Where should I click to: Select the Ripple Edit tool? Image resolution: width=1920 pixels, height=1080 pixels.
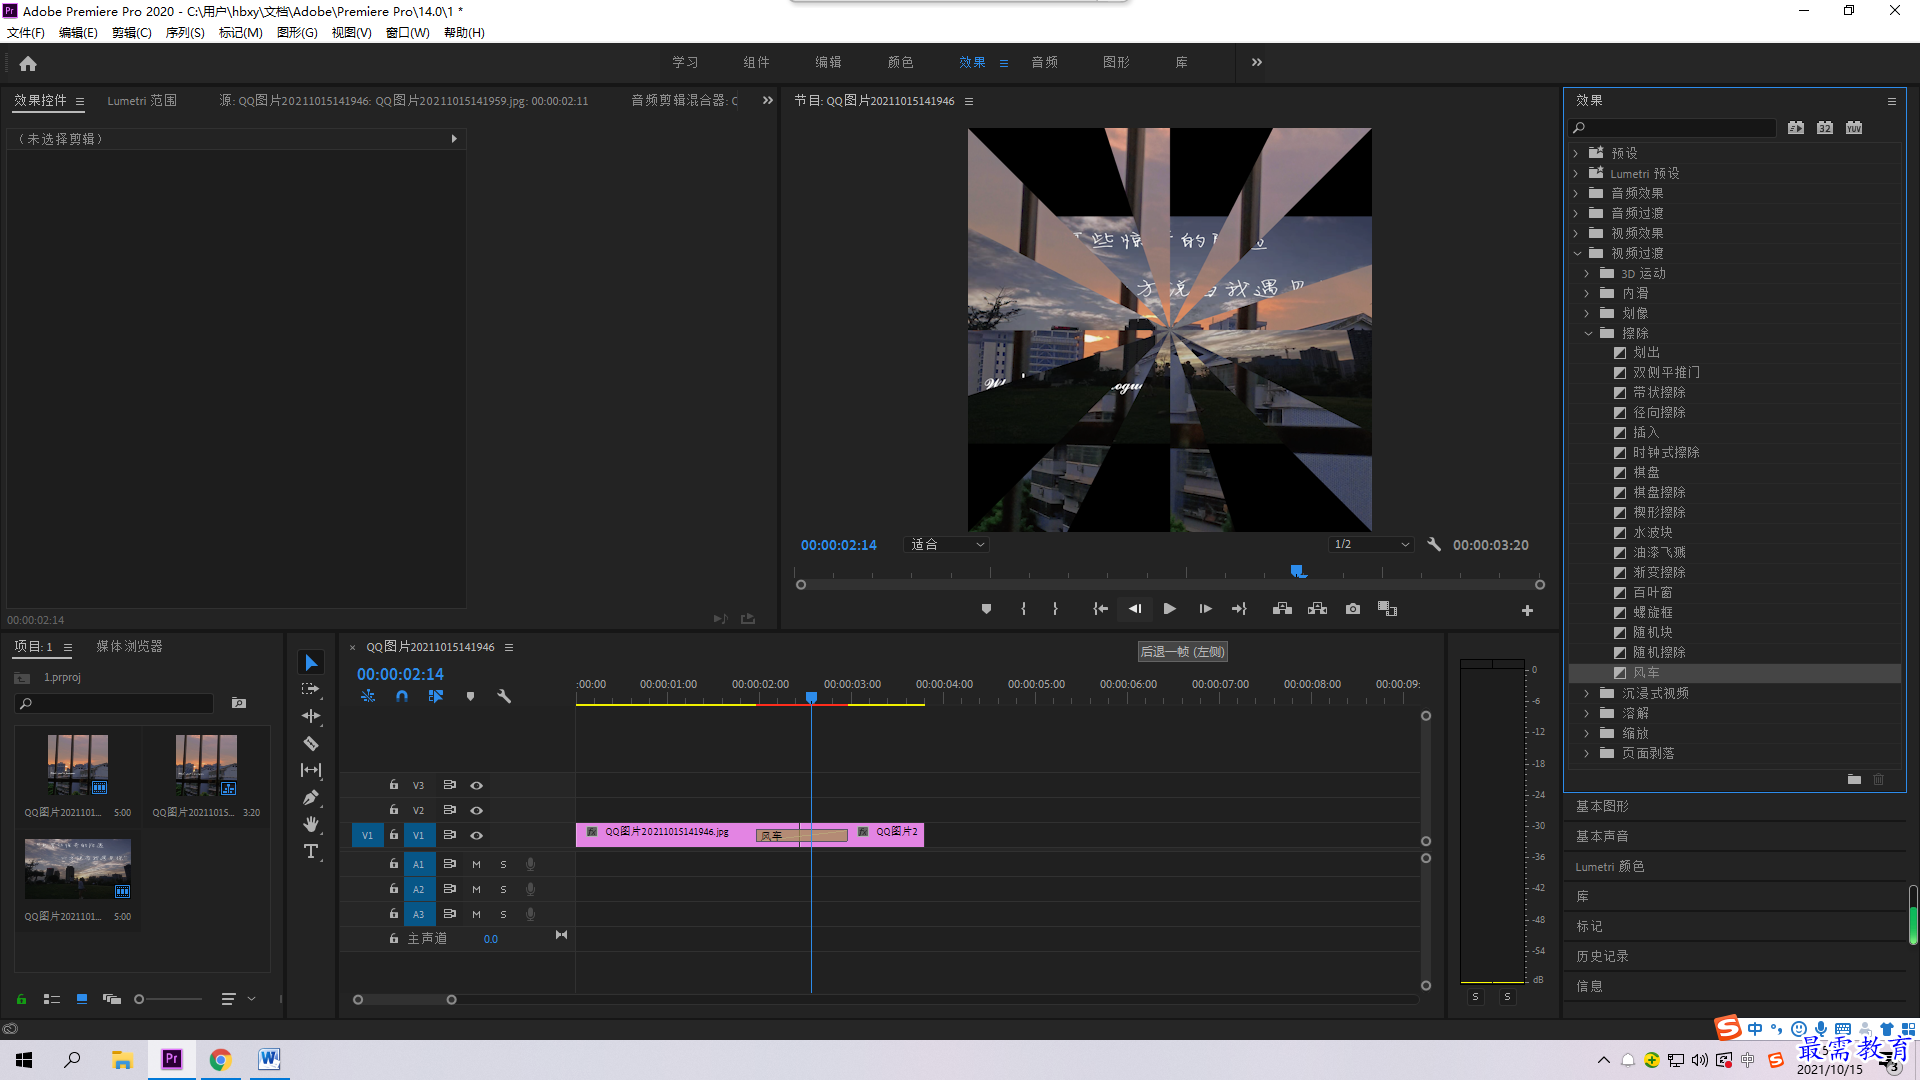[x=311, y=716]
